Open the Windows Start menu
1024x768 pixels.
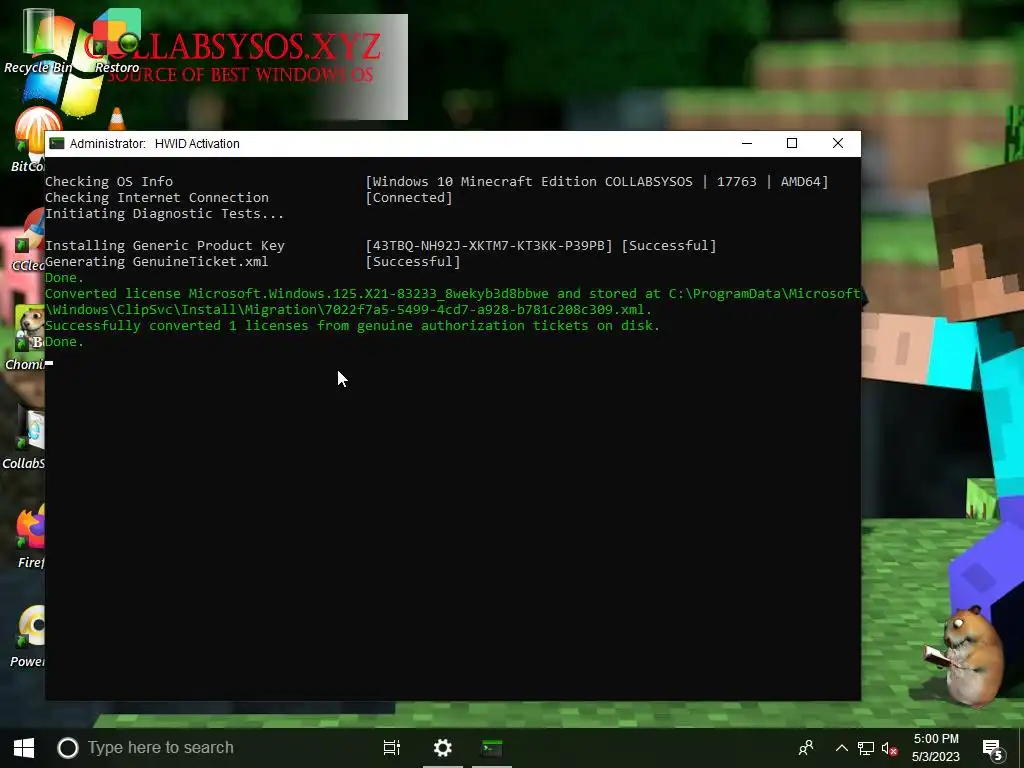pos(24,748)
